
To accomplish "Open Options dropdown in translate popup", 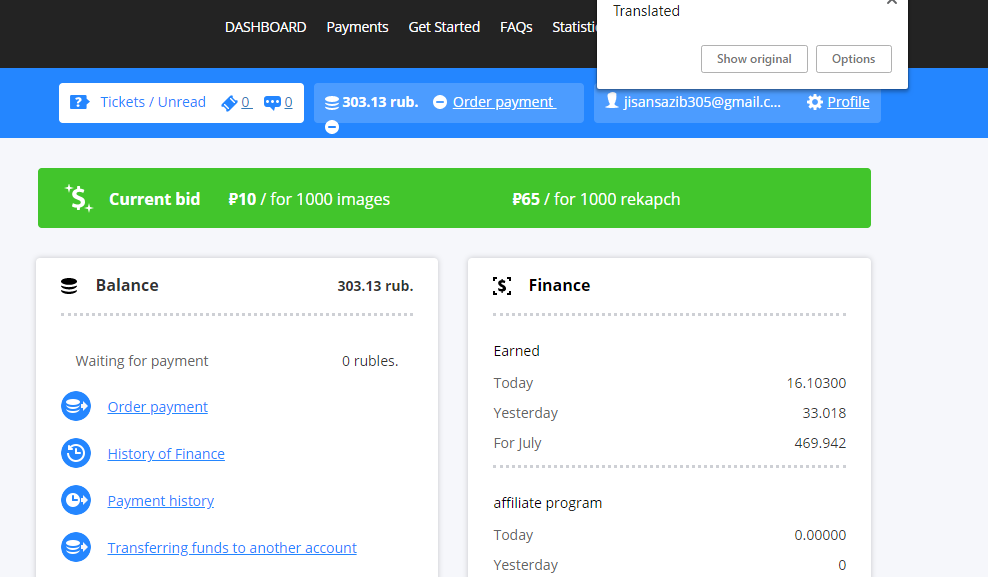I will click(x=853, y=59).
